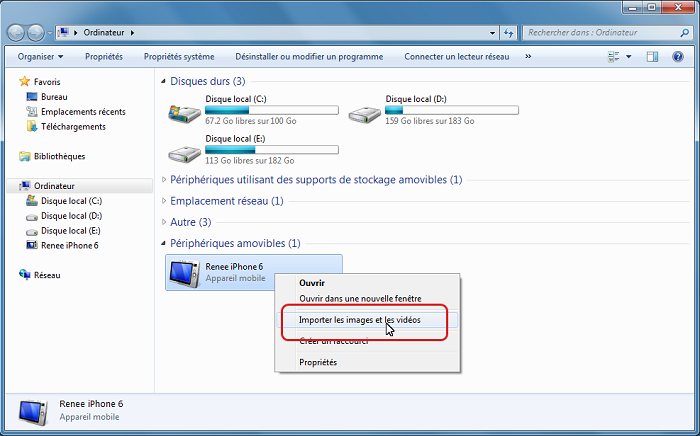This screenshot has height=436, width=700.
Task: Open Help via the question mark icon
Action: 678,57
